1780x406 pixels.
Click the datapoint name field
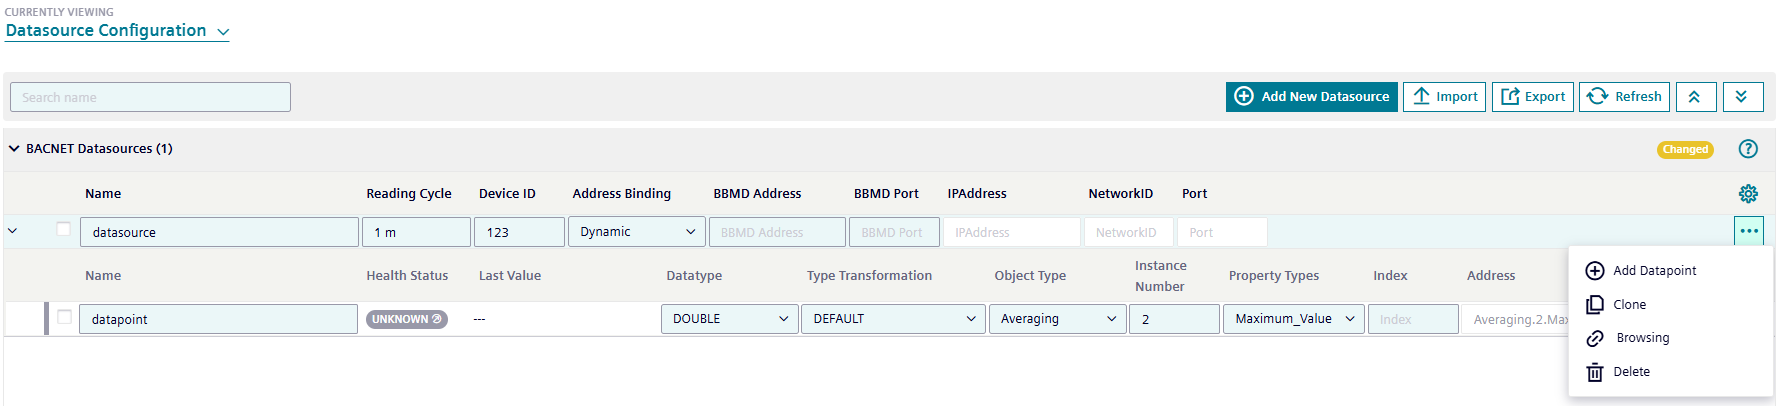pyautogui.click(x=218, y=319)
